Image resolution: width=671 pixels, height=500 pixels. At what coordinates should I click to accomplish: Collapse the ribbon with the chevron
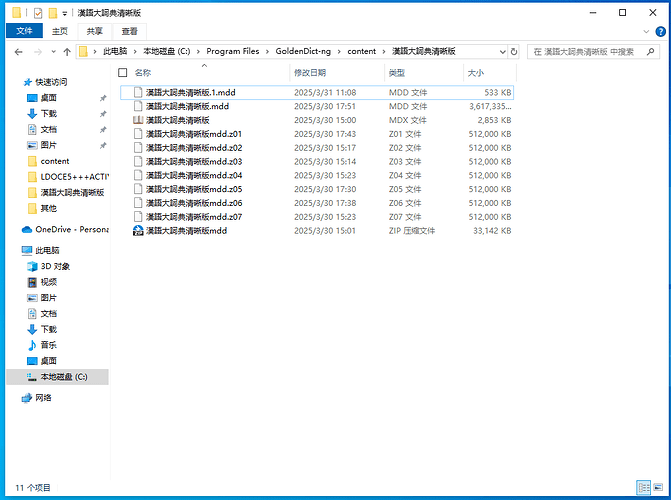coord(646,31)
